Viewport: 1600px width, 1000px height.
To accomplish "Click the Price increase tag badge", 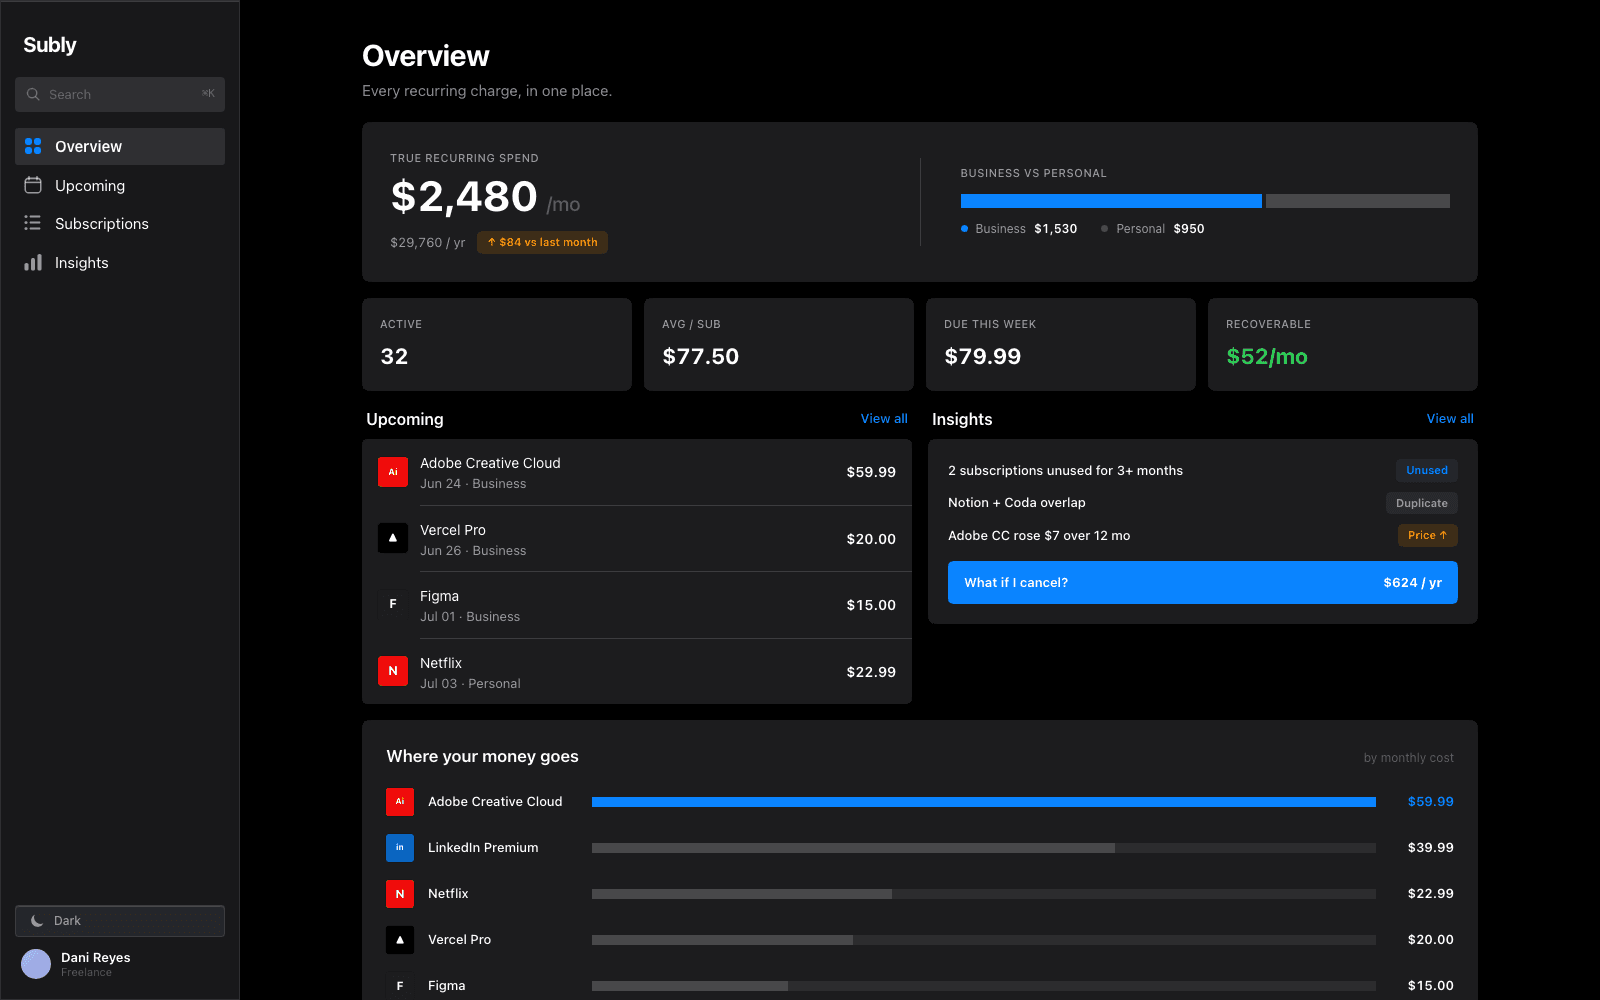I will [x=1428, y=535].
